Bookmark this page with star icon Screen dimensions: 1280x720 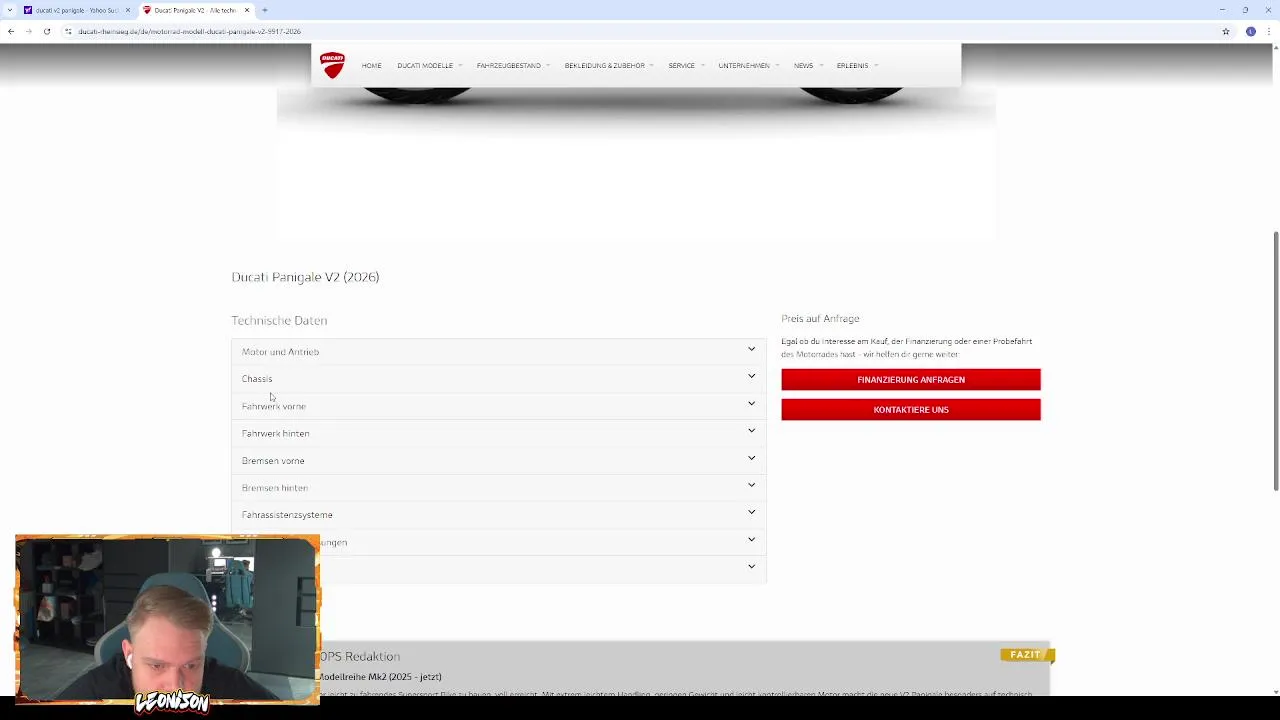click(x=1226, y=31)
